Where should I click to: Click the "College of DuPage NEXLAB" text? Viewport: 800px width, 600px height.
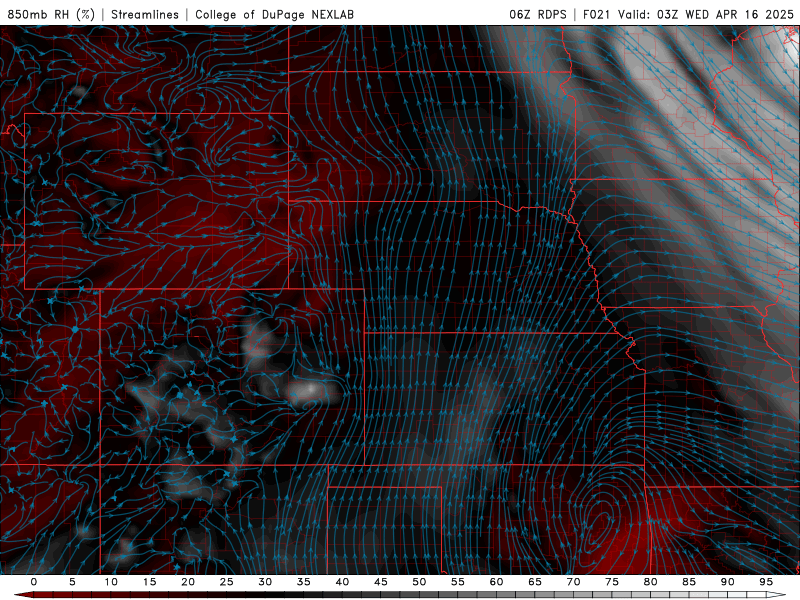pos(274,14)
